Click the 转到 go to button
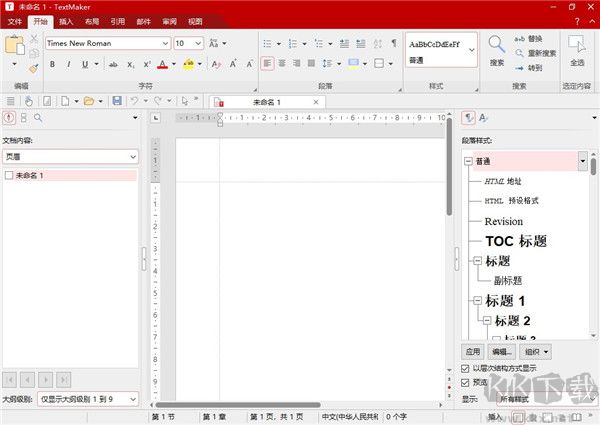The width and height of the screenshot is (600, 425). click(x=528, y=68)
